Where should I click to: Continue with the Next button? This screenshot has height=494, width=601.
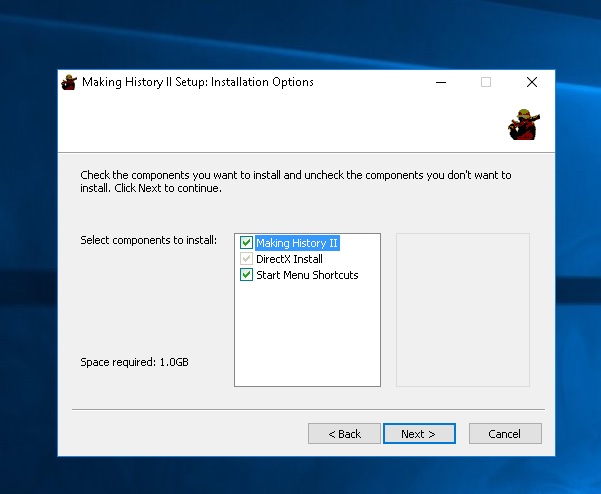click(419, 433)
